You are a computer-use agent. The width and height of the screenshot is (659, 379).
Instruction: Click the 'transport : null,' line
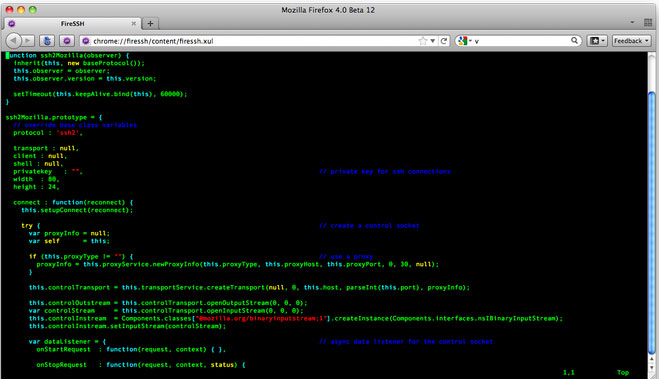(x=46, y=148)
